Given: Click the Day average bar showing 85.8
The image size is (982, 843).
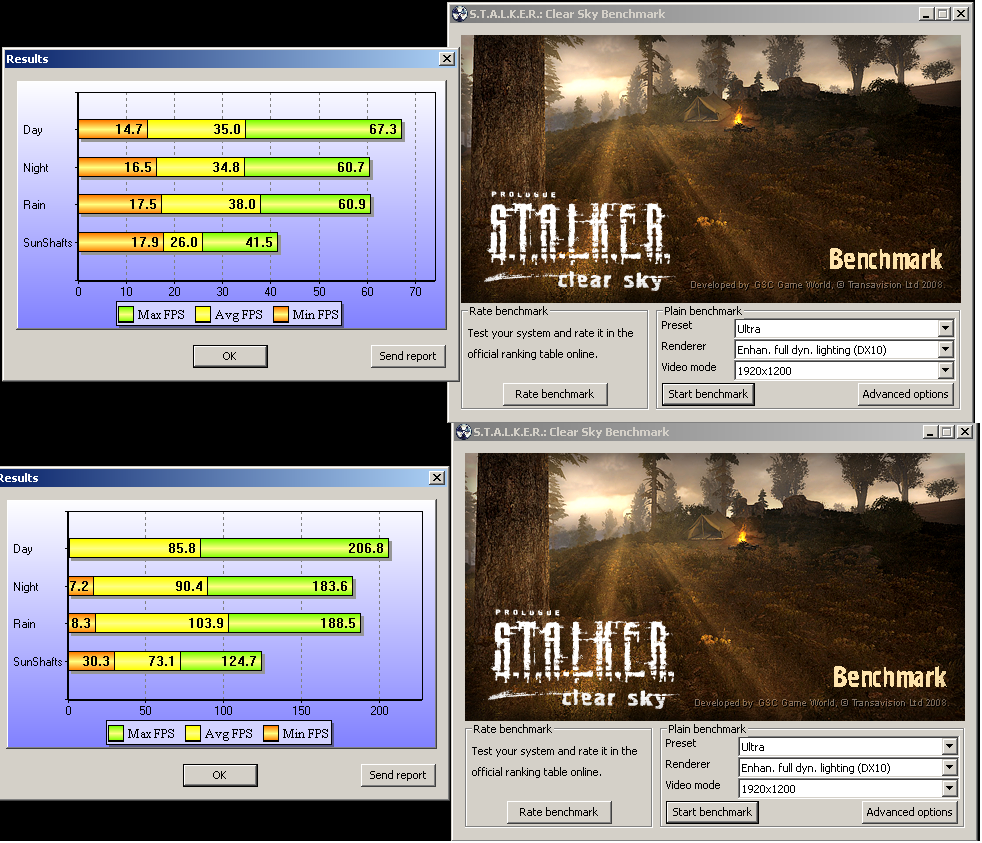Looking at the screenshot, I should [135, 548].
